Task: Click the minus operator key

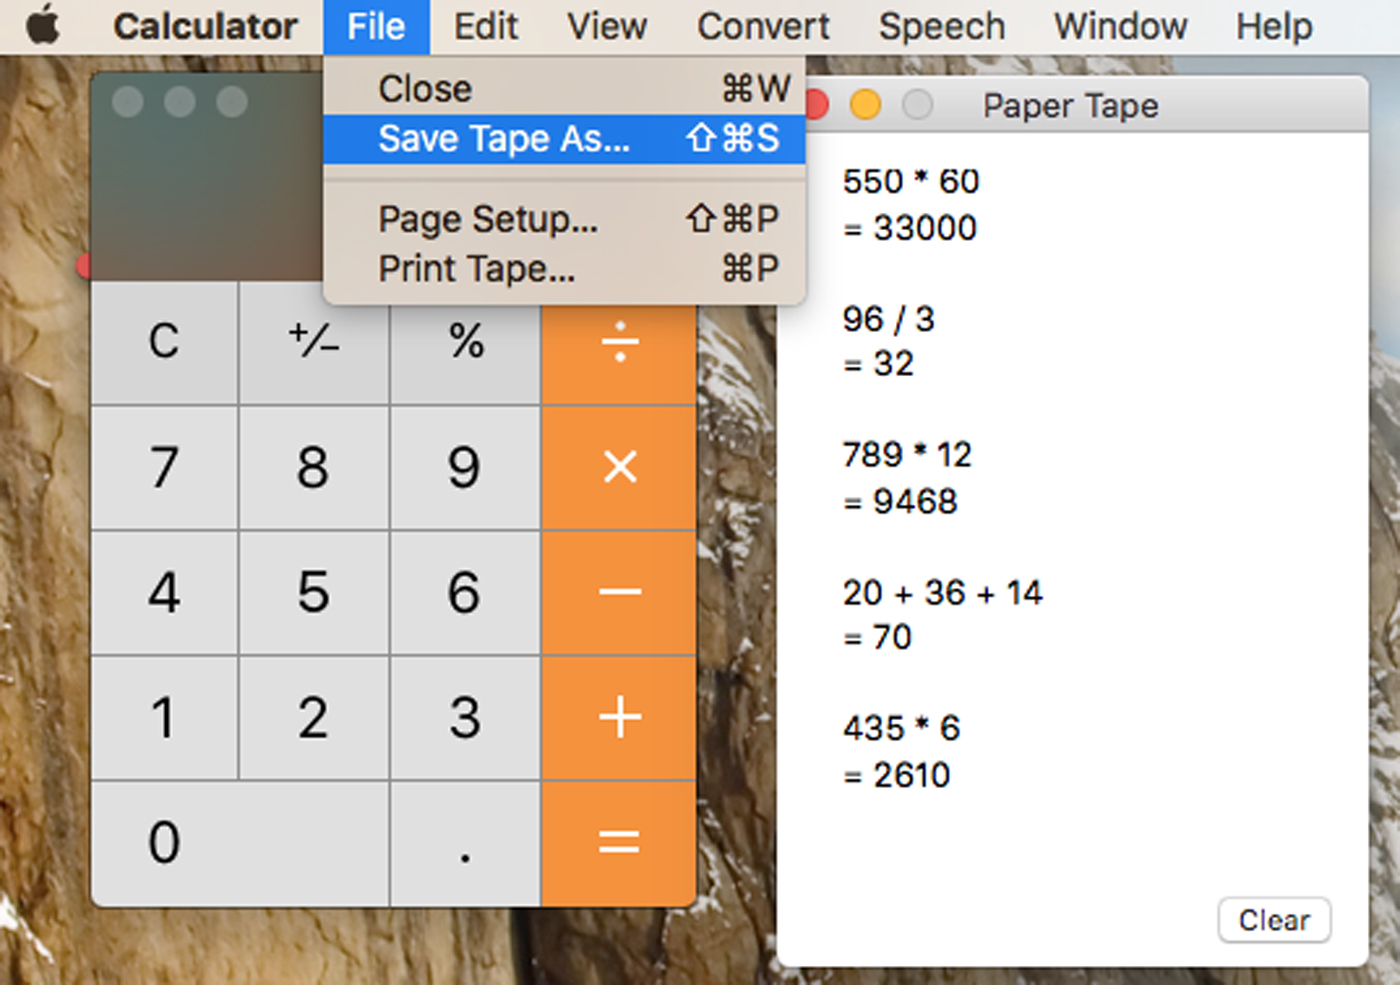Action: click(x=619, y=592)
